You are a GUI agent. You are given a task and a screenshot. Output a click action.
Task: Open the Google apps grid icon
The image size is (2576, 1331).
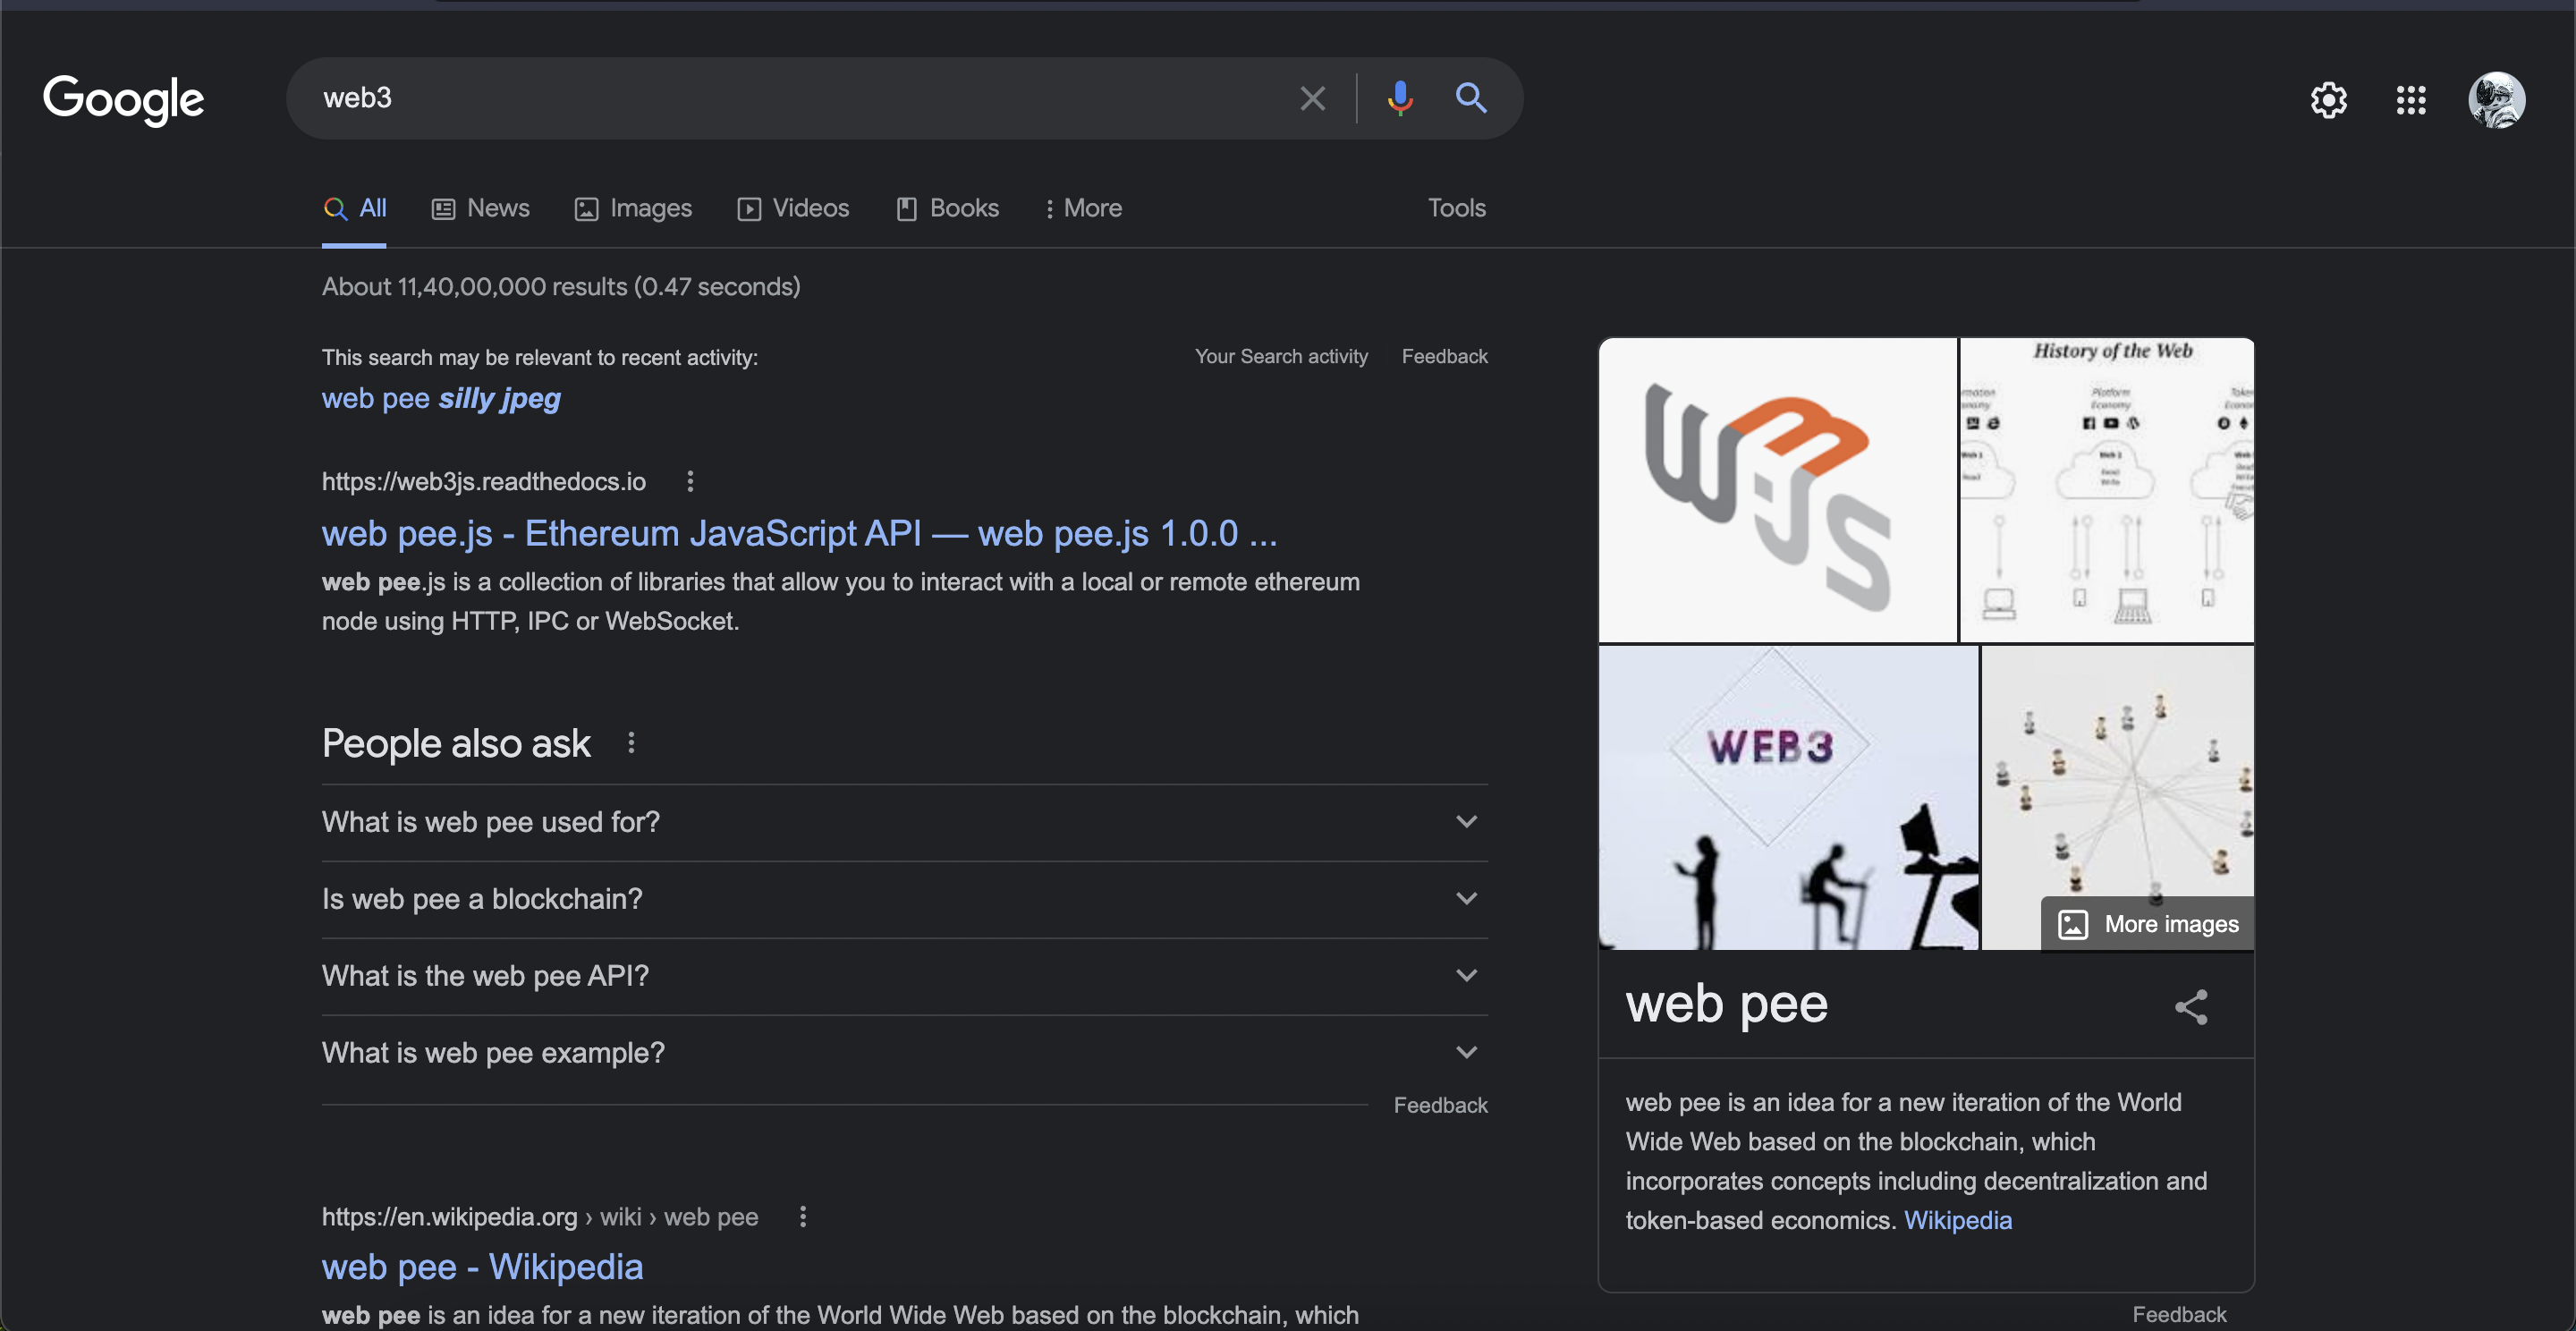[2411, 100]
